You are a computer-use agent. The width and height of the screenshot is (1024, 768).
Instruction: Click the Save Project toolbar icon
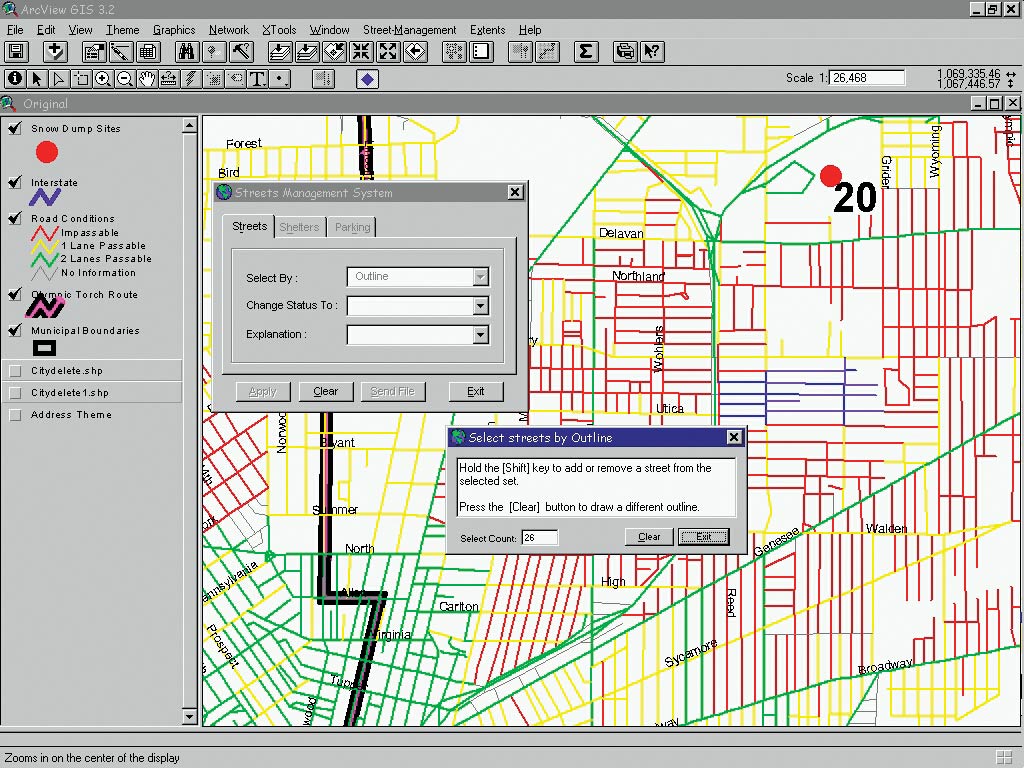click(16, 52)
